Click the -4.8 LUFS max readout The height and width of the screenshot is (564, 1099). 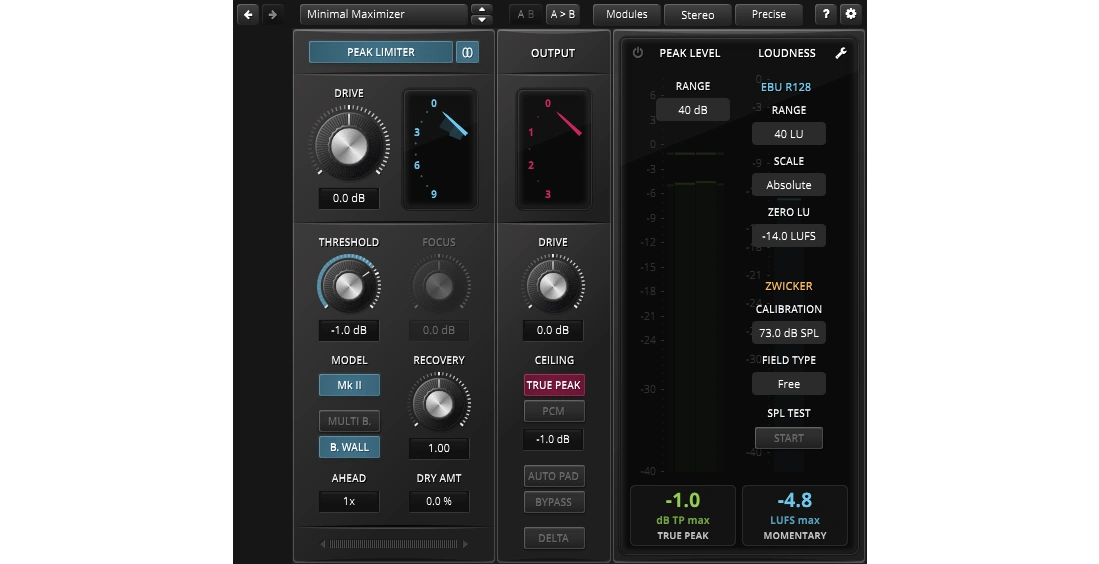[x=795, y=516]
